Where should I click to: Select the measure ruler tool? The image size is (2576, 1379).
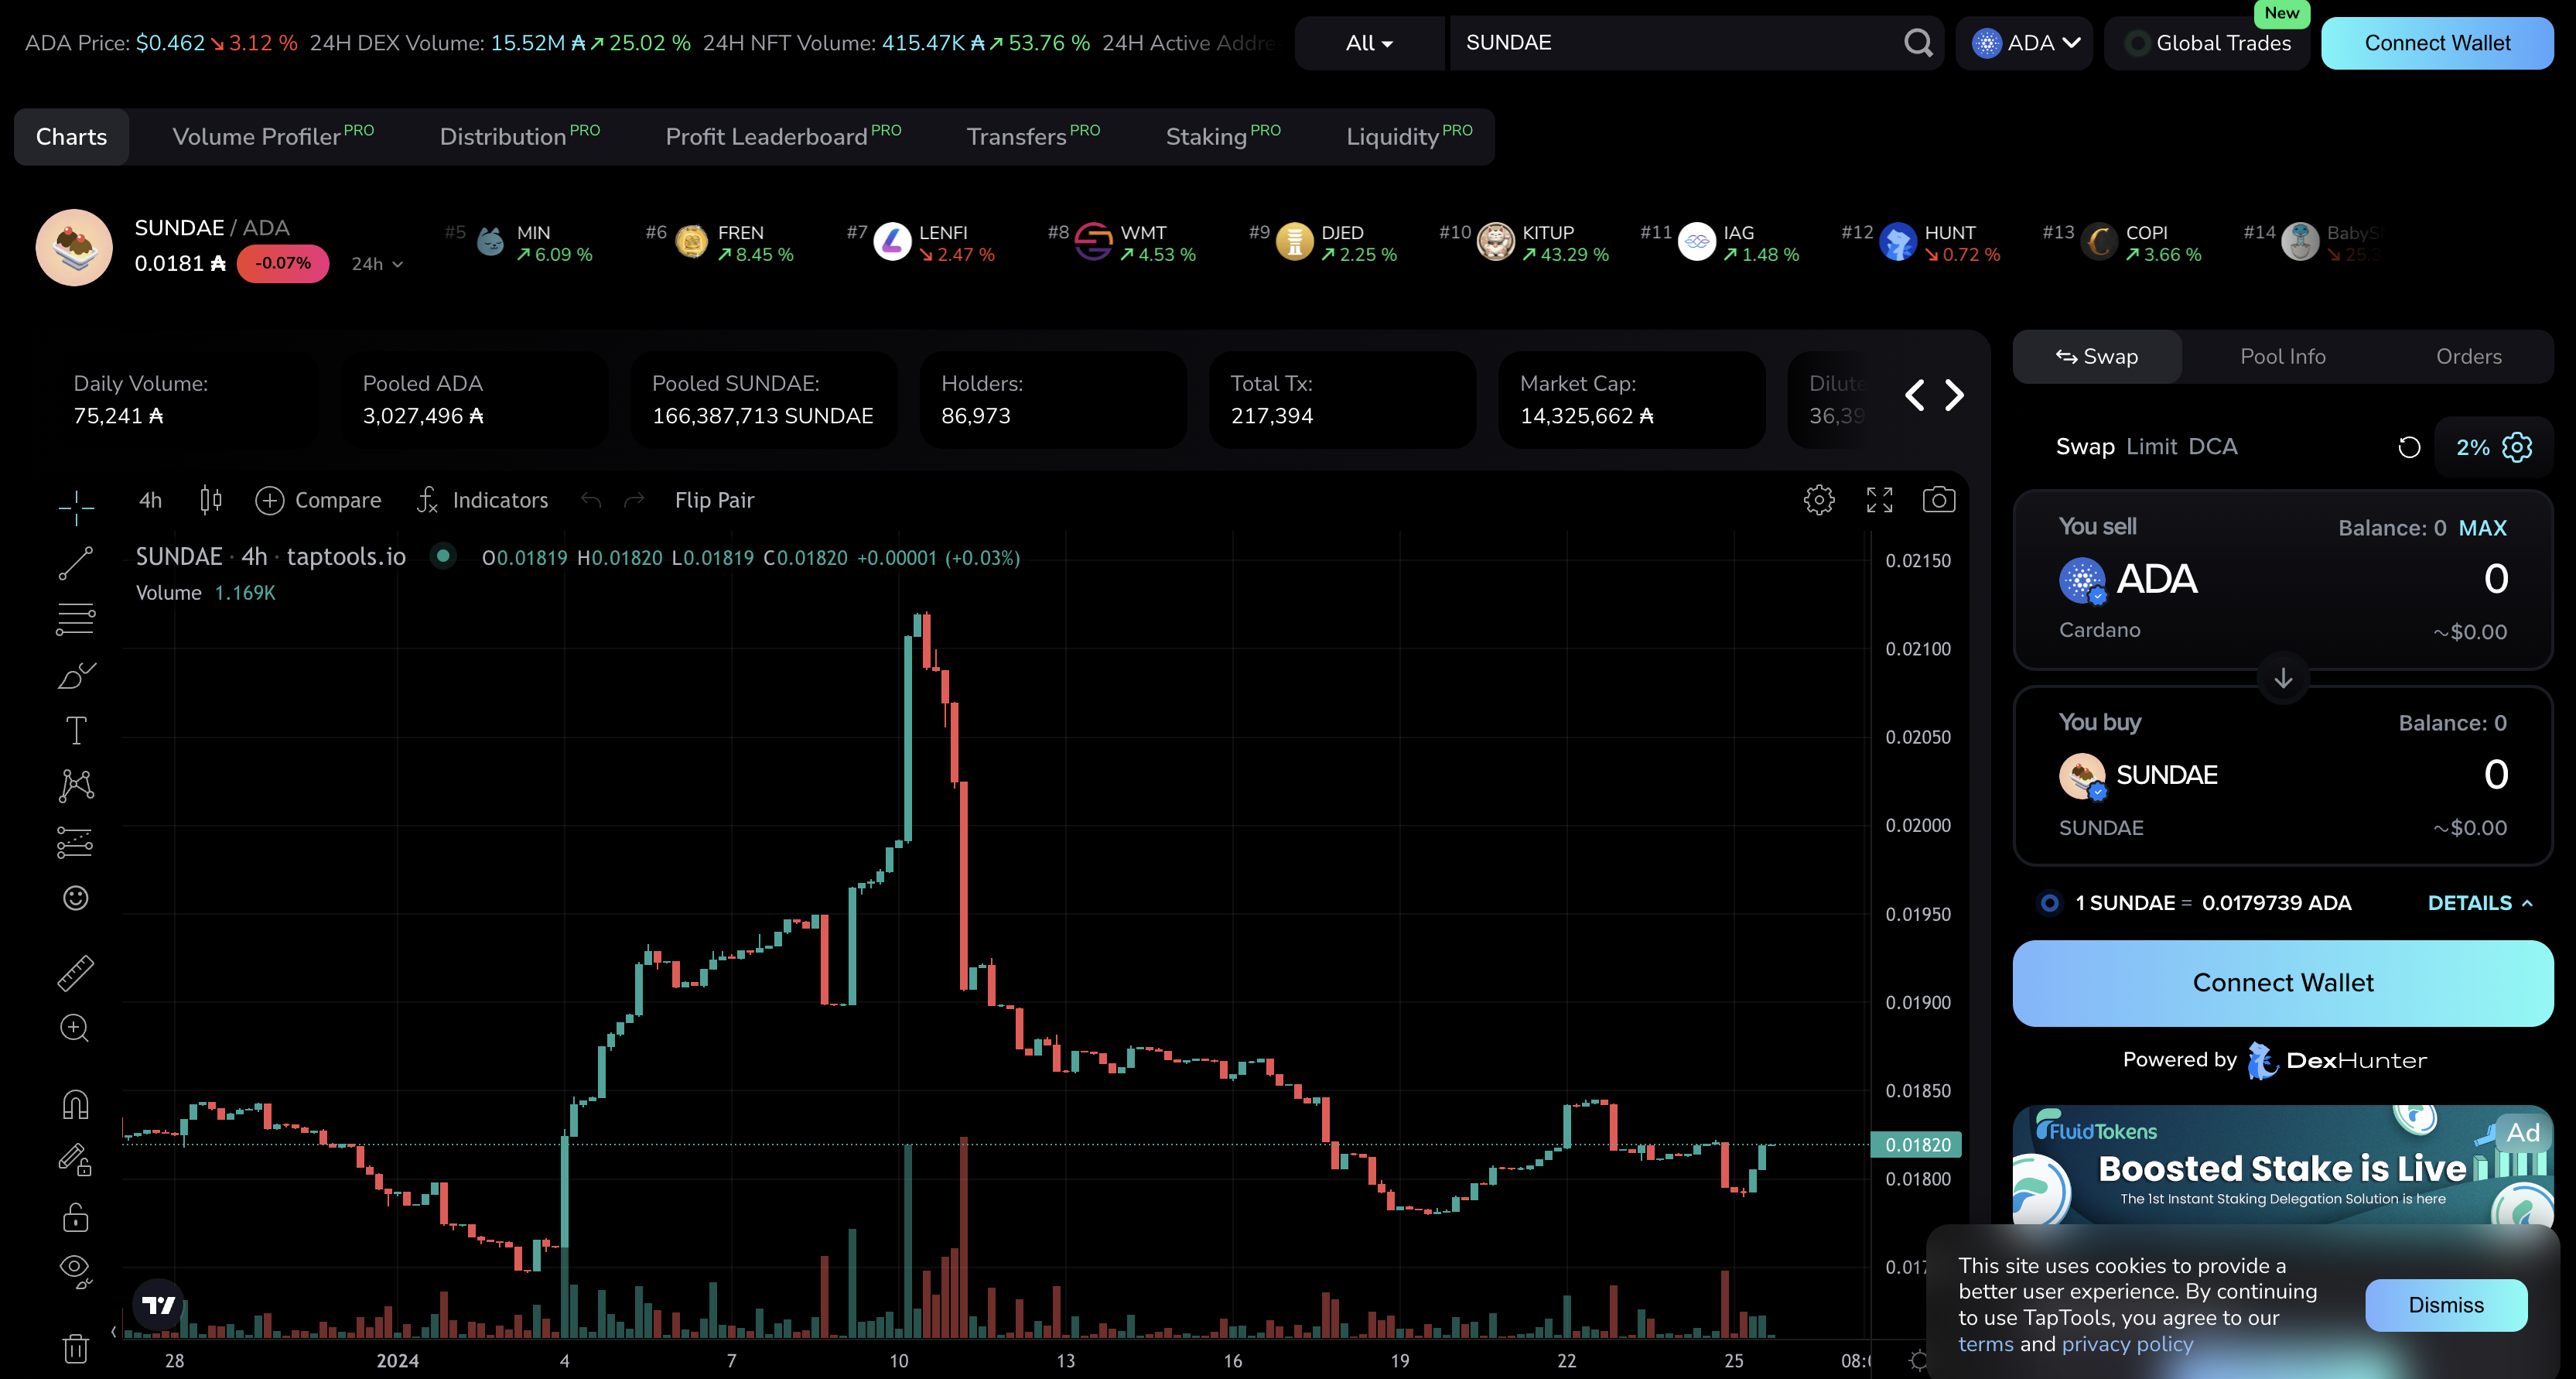pyautogui.click(x=75, y=972)
